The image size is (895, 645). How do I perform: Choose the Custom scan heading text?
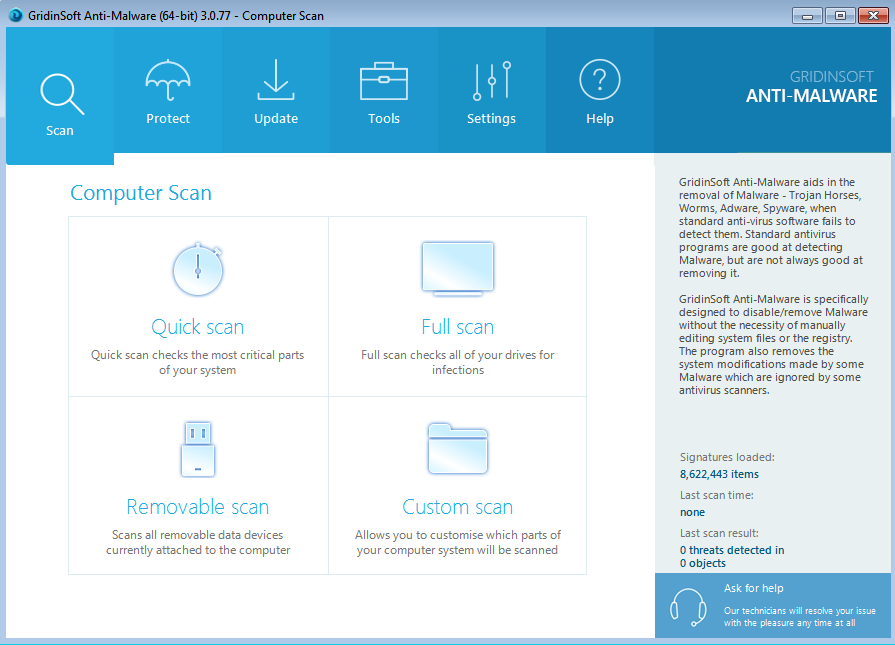pos(457,507)
